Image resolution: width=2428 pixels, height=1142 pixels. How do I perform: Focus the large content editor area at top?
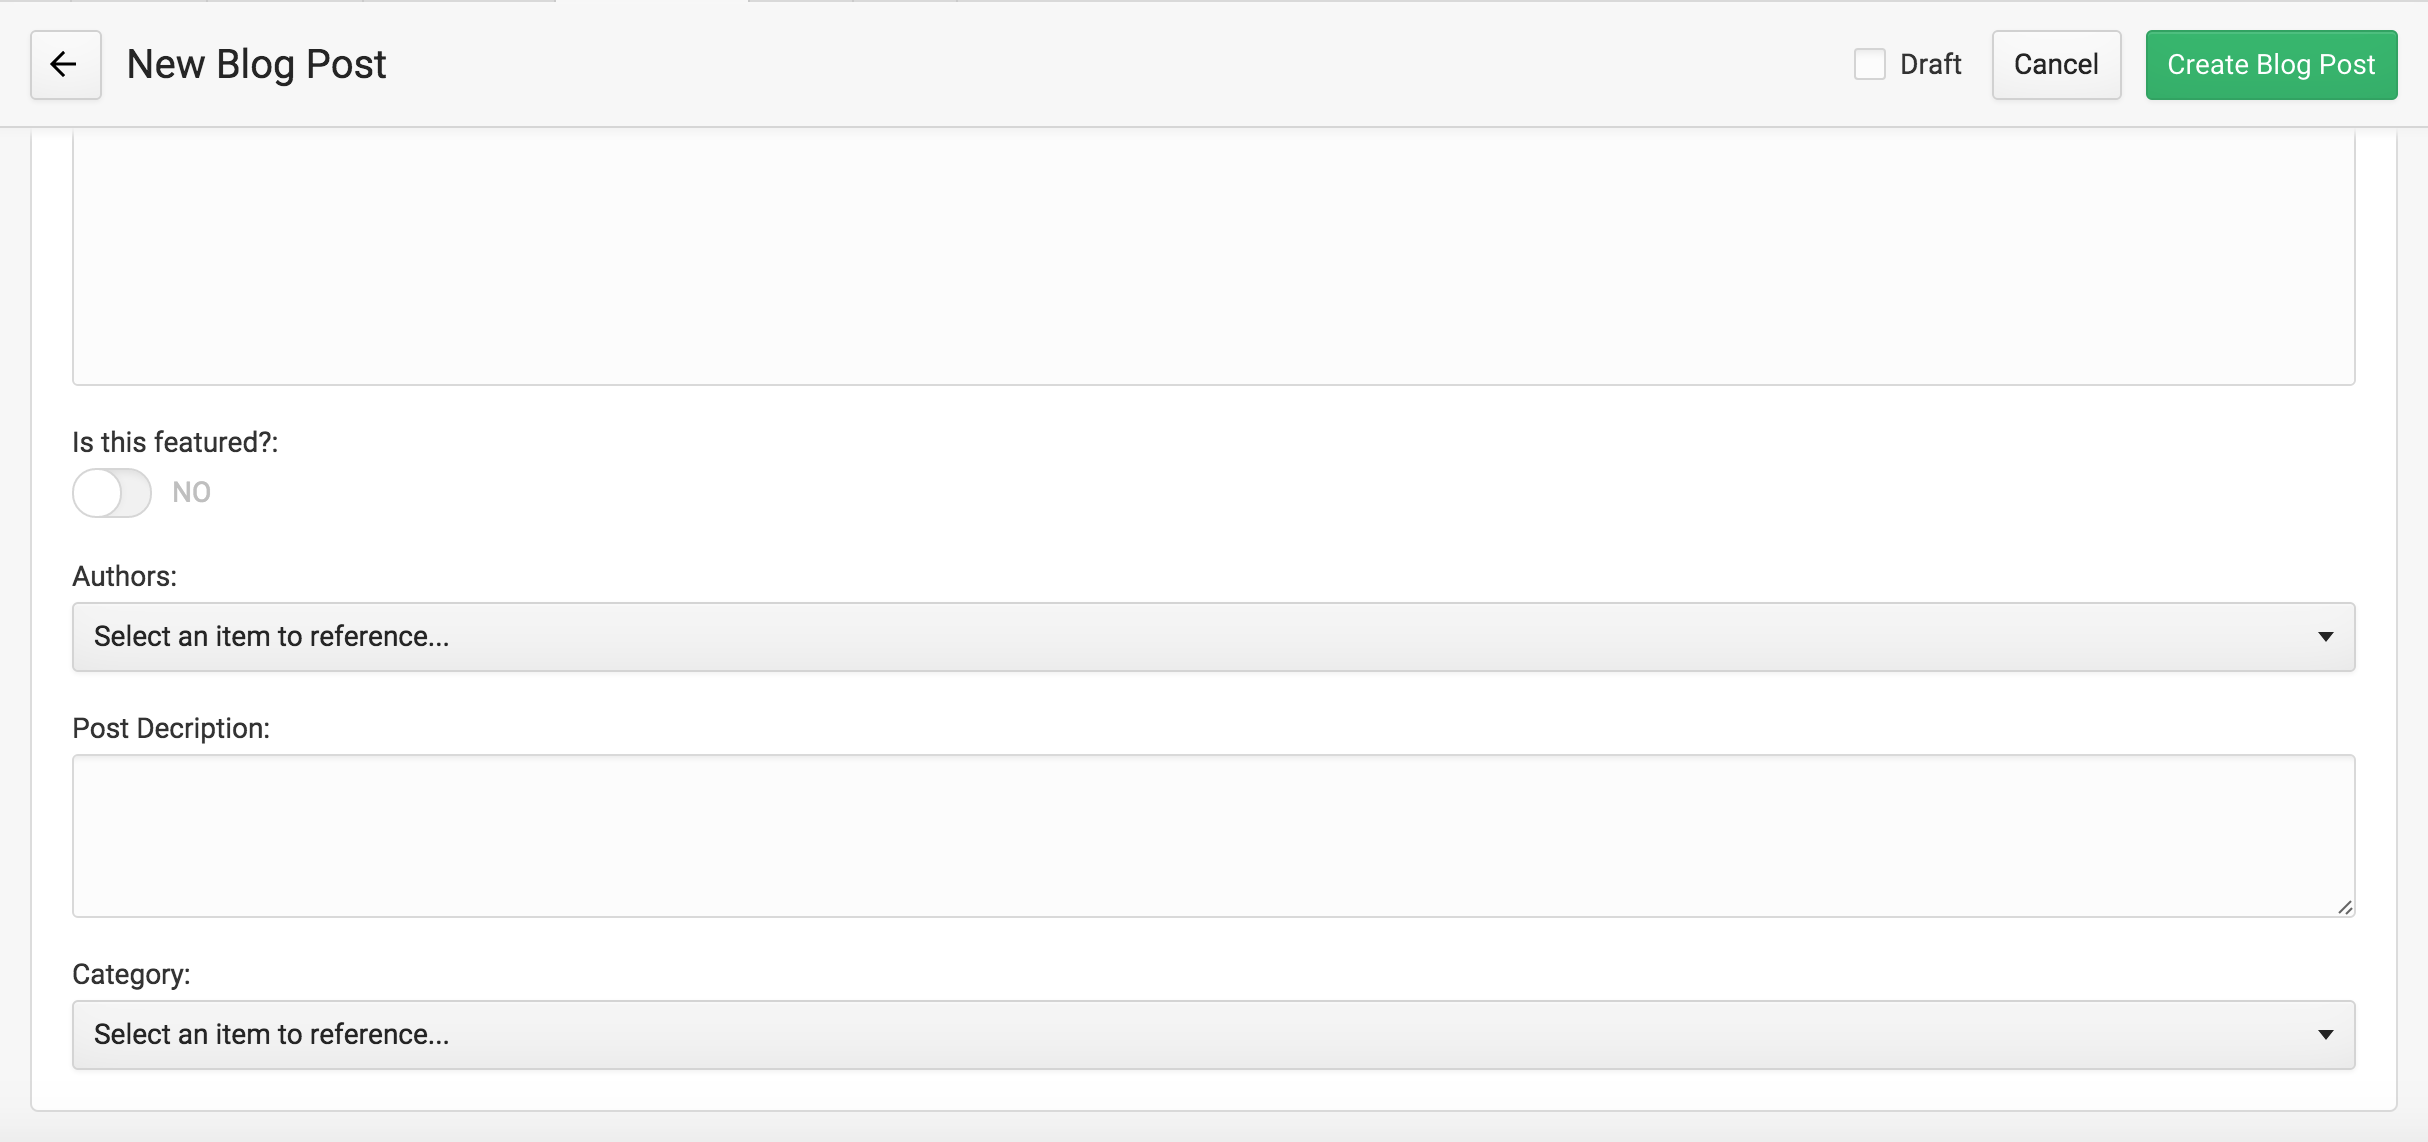(1213, 257)
